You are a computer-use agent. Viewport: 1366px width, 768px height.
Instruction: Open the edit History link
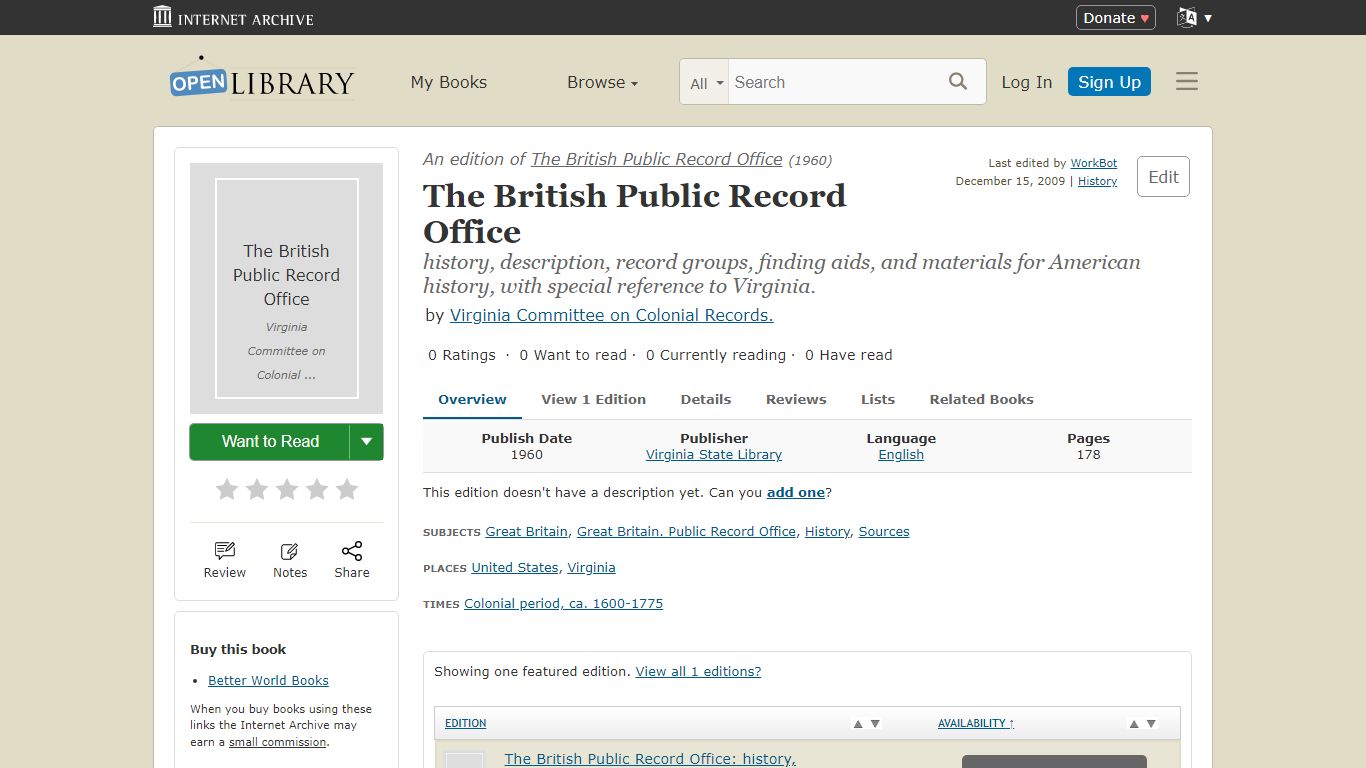(1097, 181)
